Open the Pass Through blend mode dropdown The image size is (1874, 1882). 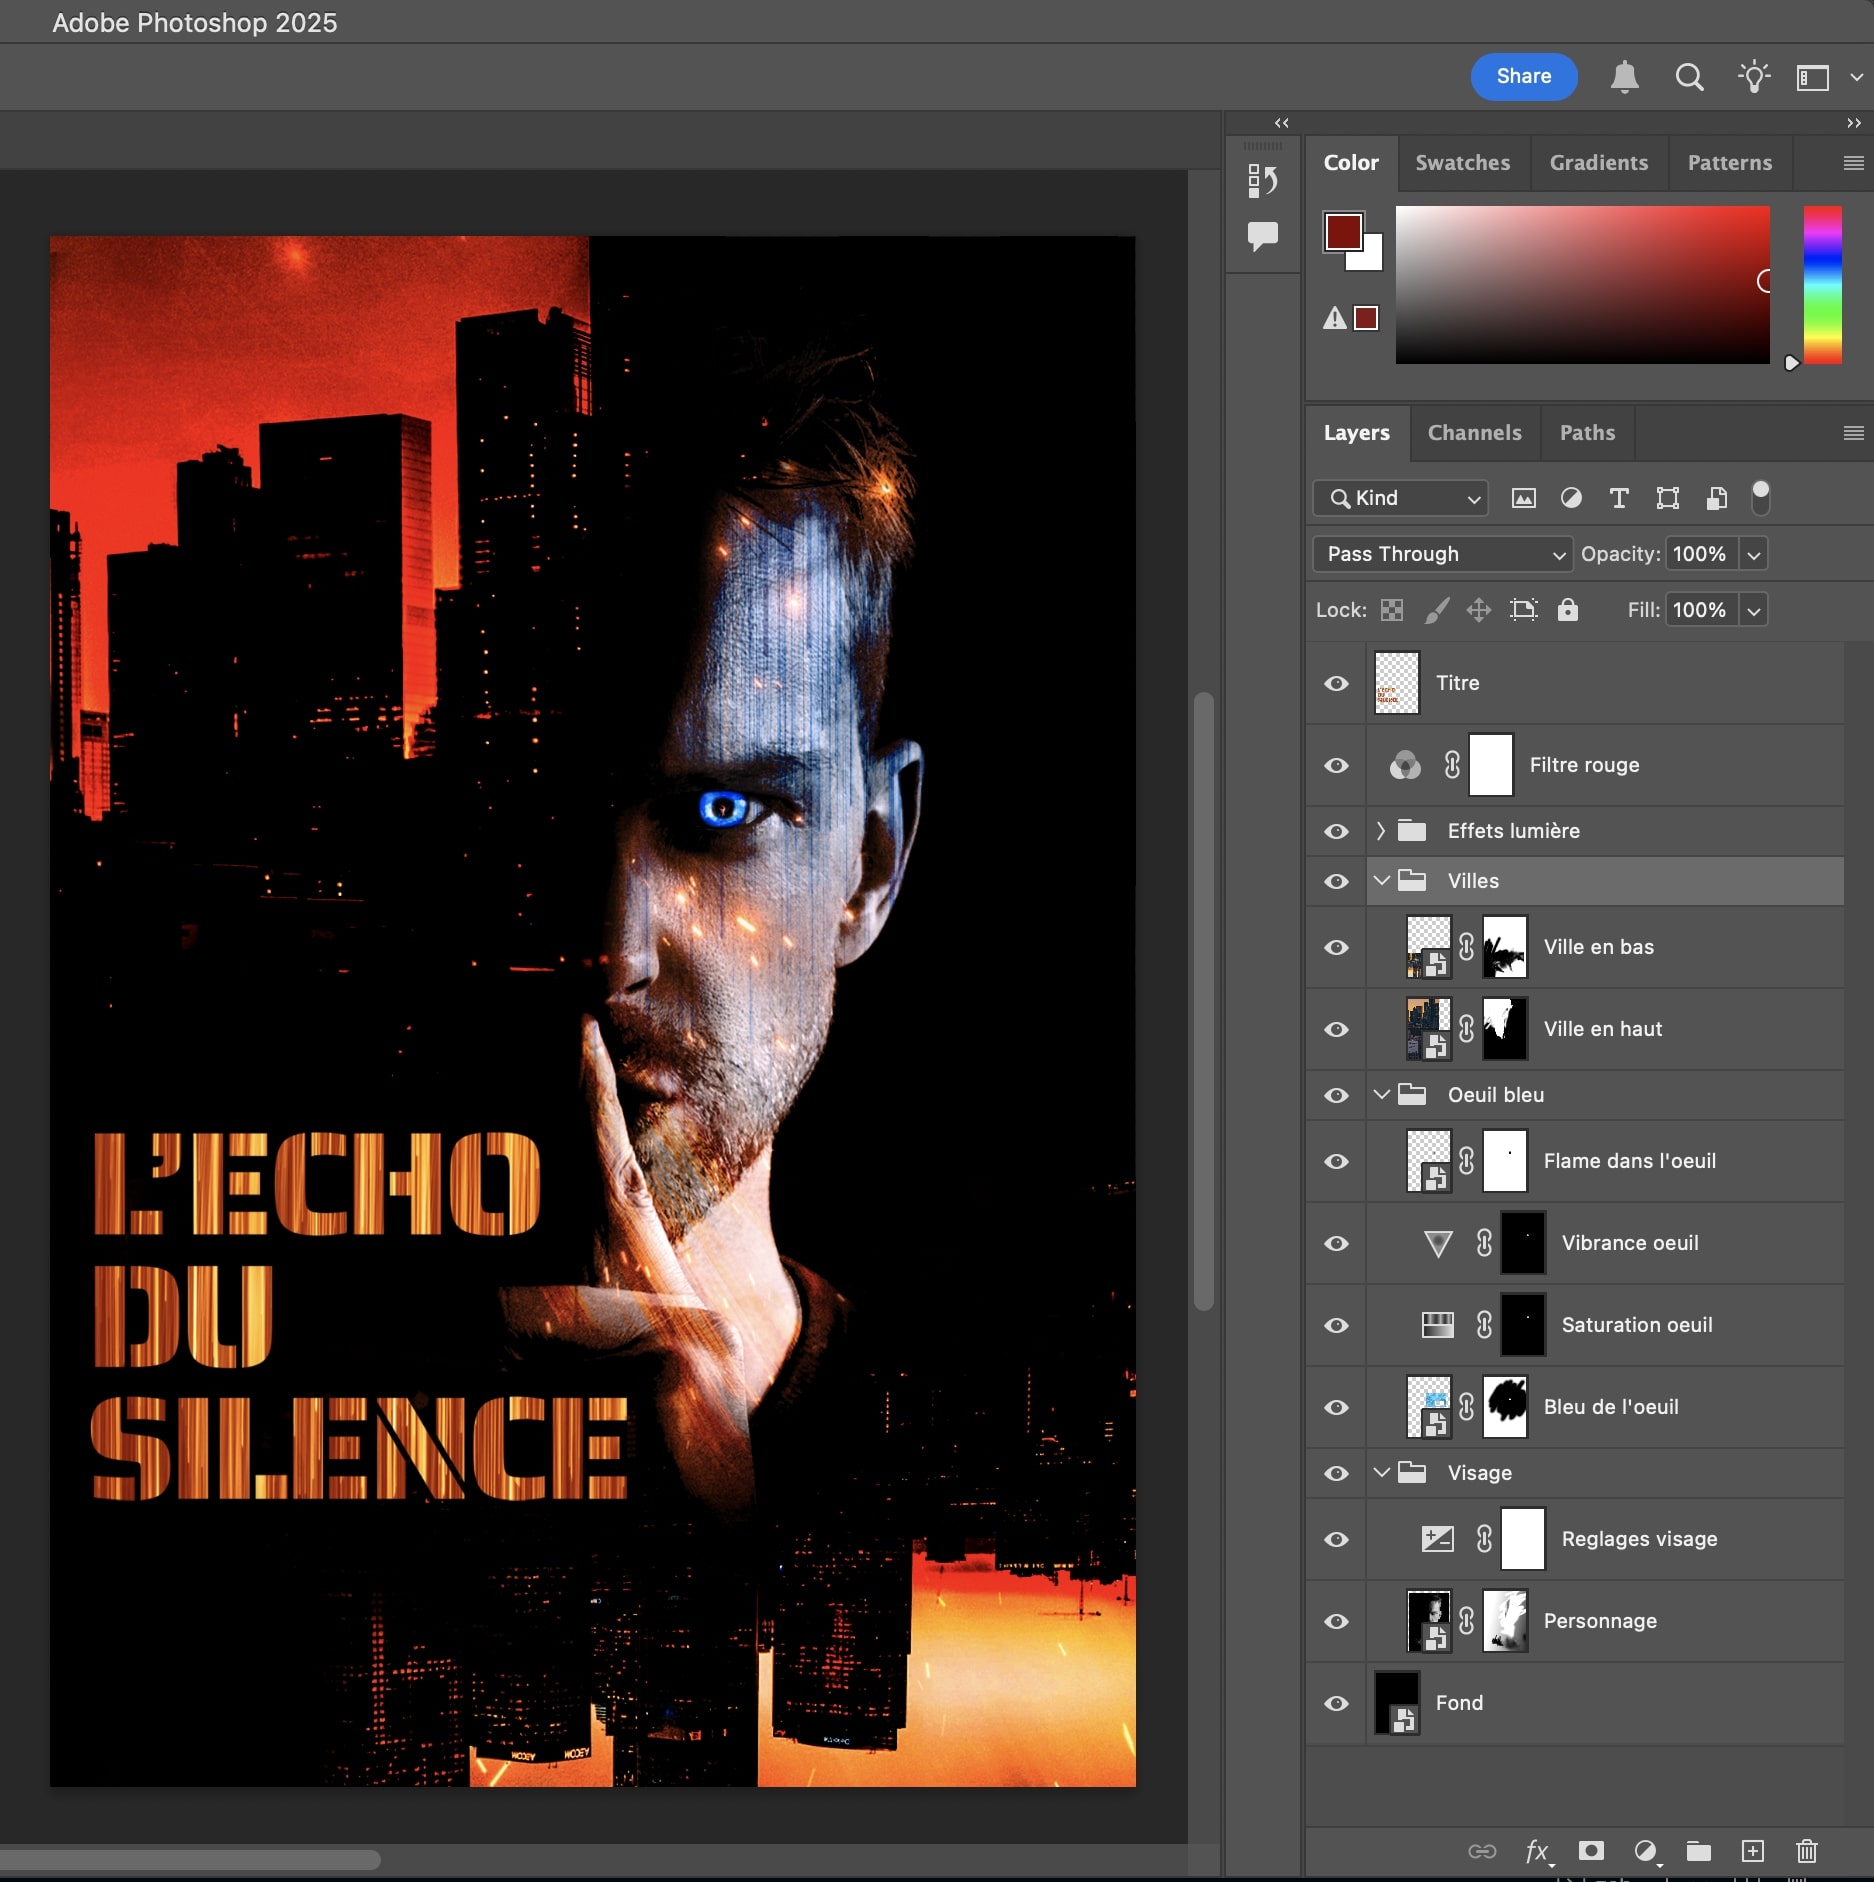pyautogui.click(x=1441, y=554)
